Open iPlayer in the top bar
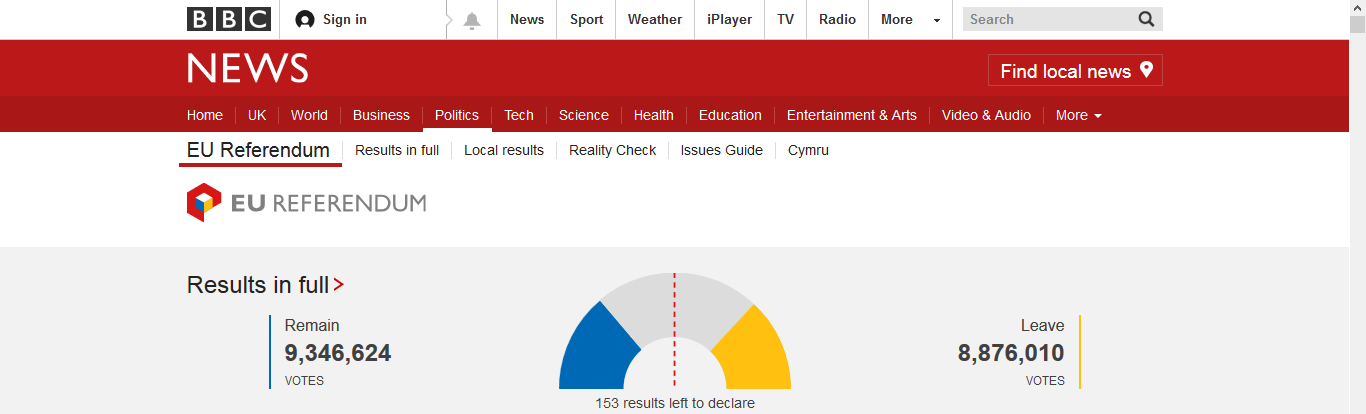 730,19
